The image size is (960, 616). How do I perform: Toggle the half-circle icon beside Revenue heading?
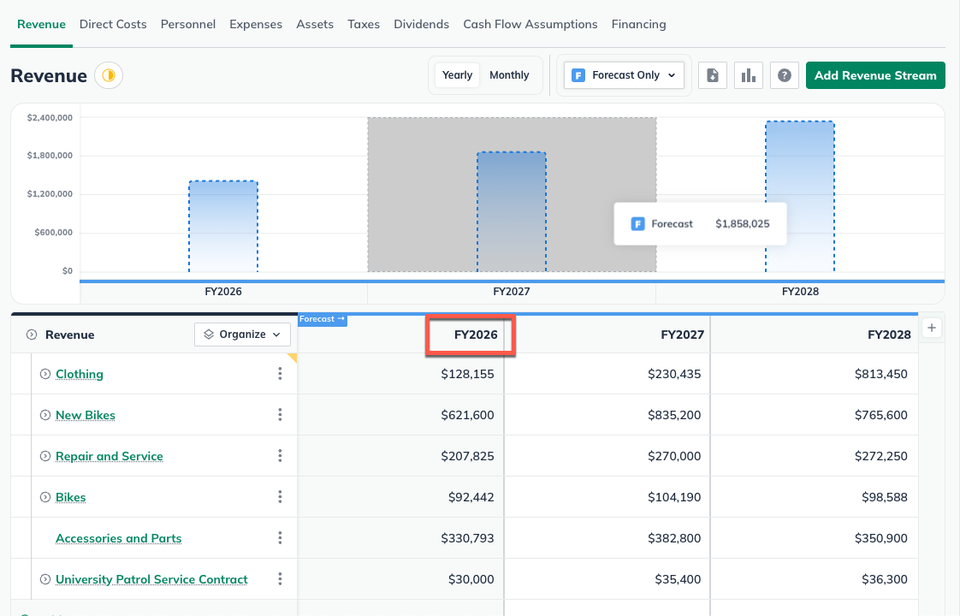pyautogui.click(x=108, y=75)
